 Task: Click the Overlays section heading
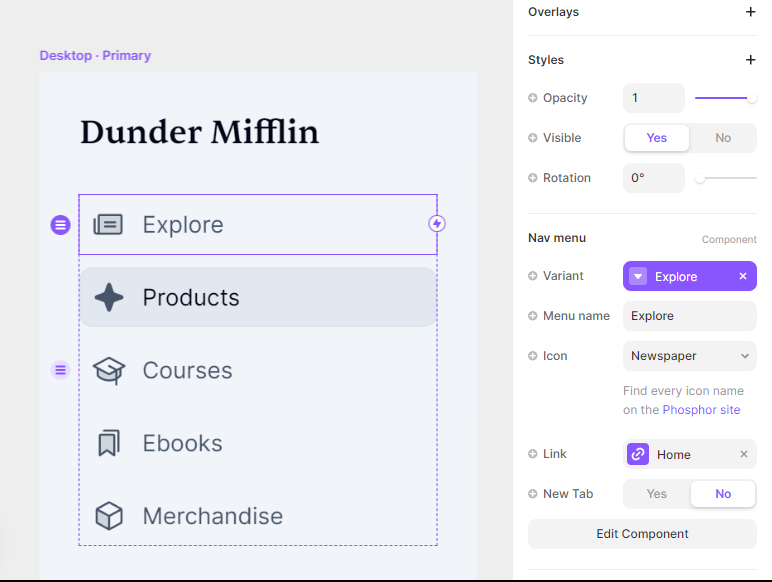tap(553, 12)
